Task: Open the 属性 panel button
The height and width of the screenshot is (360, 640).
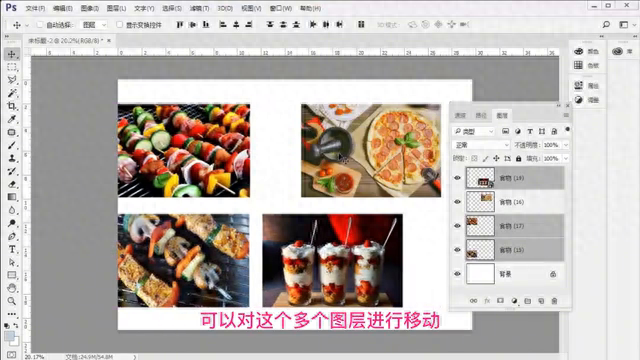Action: (x=587, y=86)
